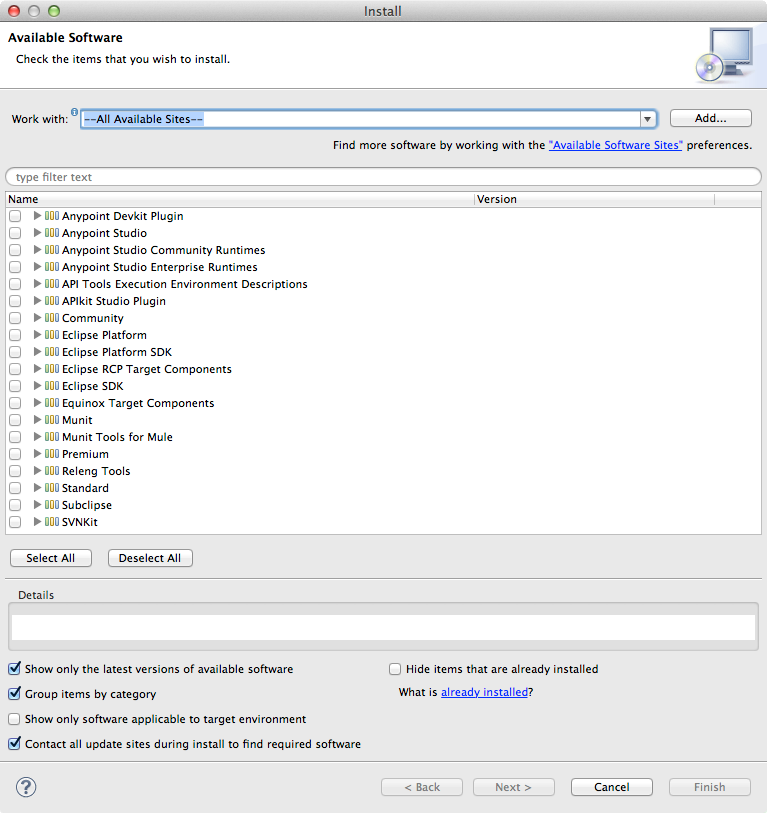Image resolution: width=767 pixels, height=813 pixels.
Task: Enable Hide items that are already installed
Action: pyautogui.click(x=395, y=669)
